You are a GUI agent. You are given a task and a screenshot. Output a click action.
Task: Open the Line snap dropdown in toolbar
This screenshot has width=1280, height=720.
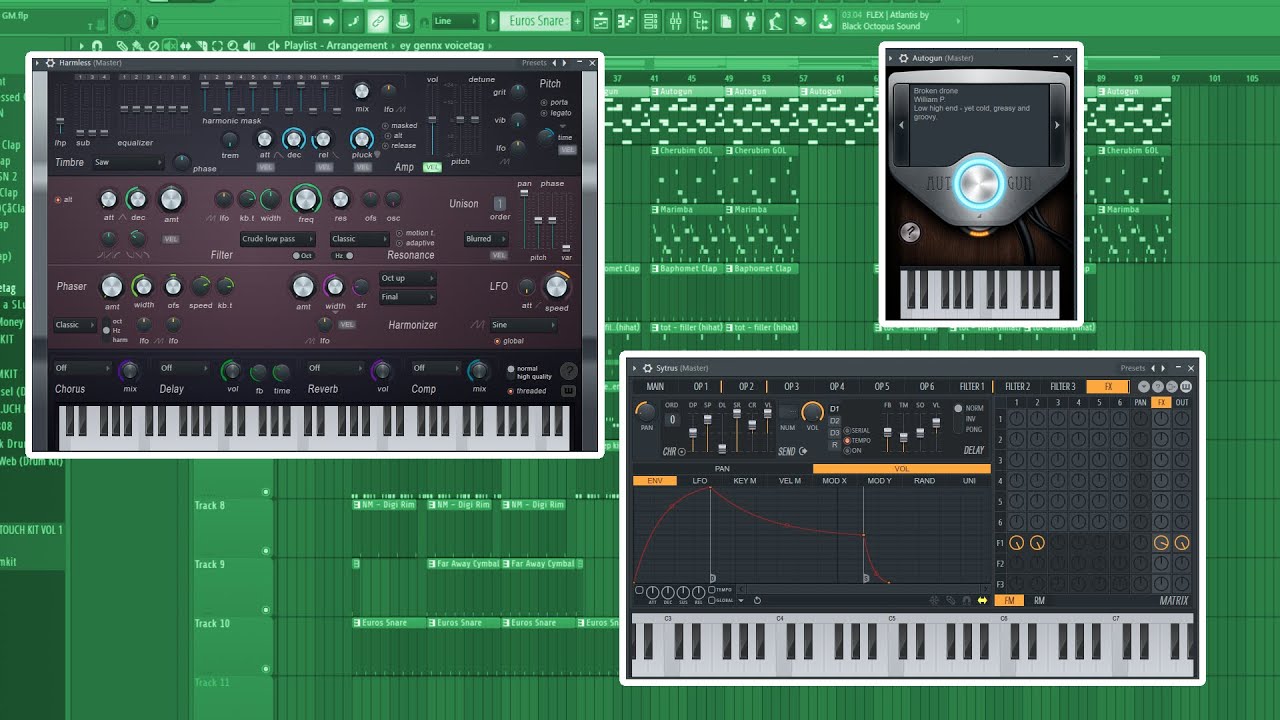[458, 21]
